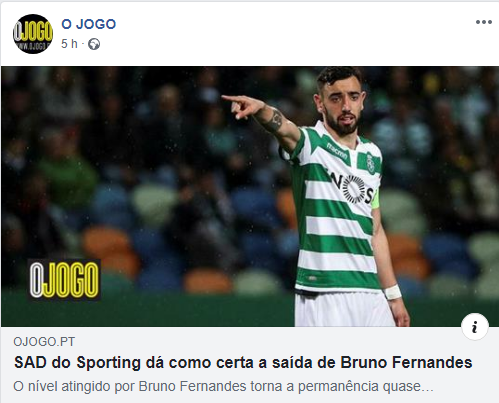Open the O JOGO page name link
The height and width of the screenshot is (403, 499).
[x=89, y=24]
